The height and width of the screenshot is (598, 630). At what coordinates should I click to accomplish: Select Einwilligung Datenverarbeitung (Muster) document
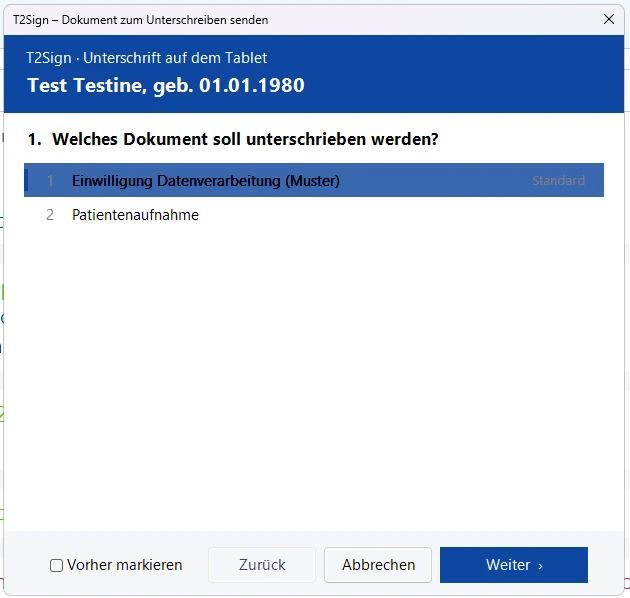(314, 180)
